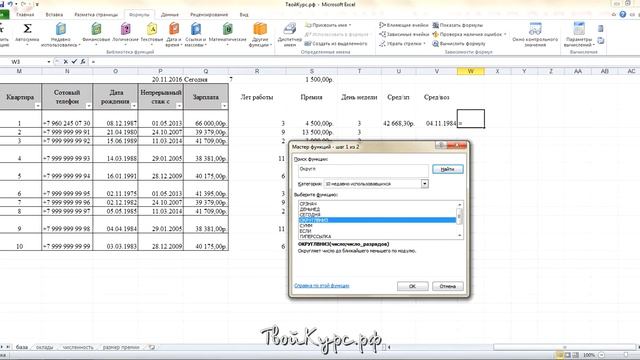Viewport: 640px width, 360px height.
Task: Click the Найти button in dialog
Action: (x=448, y=169)
